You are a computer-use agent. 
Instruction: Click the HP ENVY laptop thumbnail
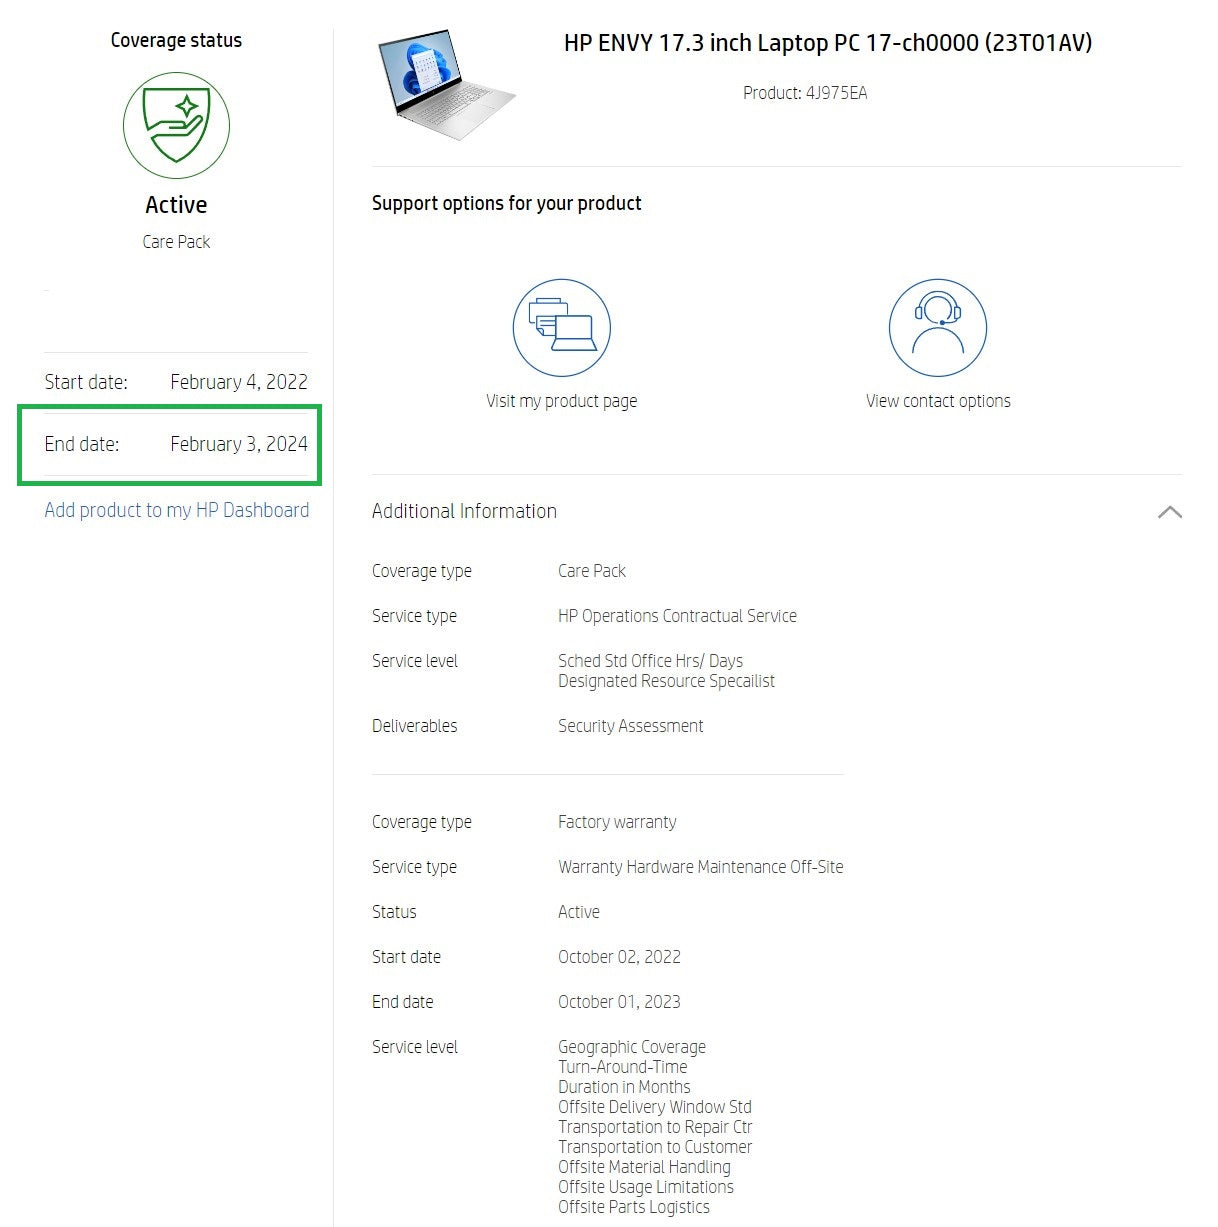[445, 84]
